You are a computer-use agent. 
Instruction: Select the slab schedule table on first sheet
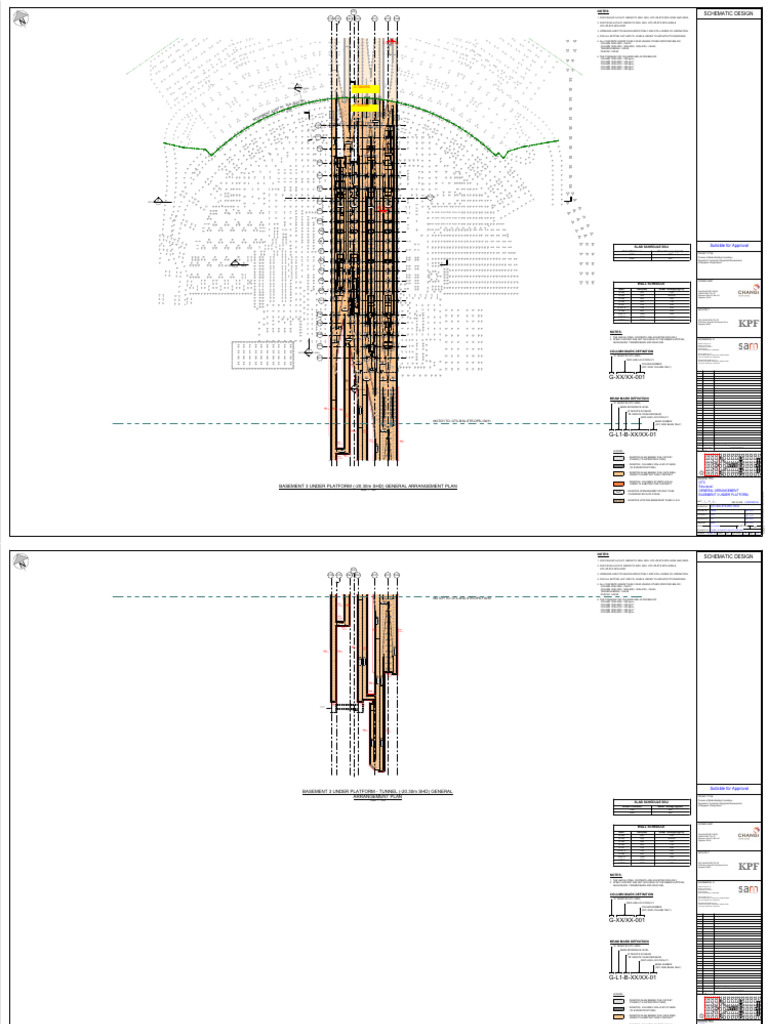pyautogui.click(x=652, y=253)
